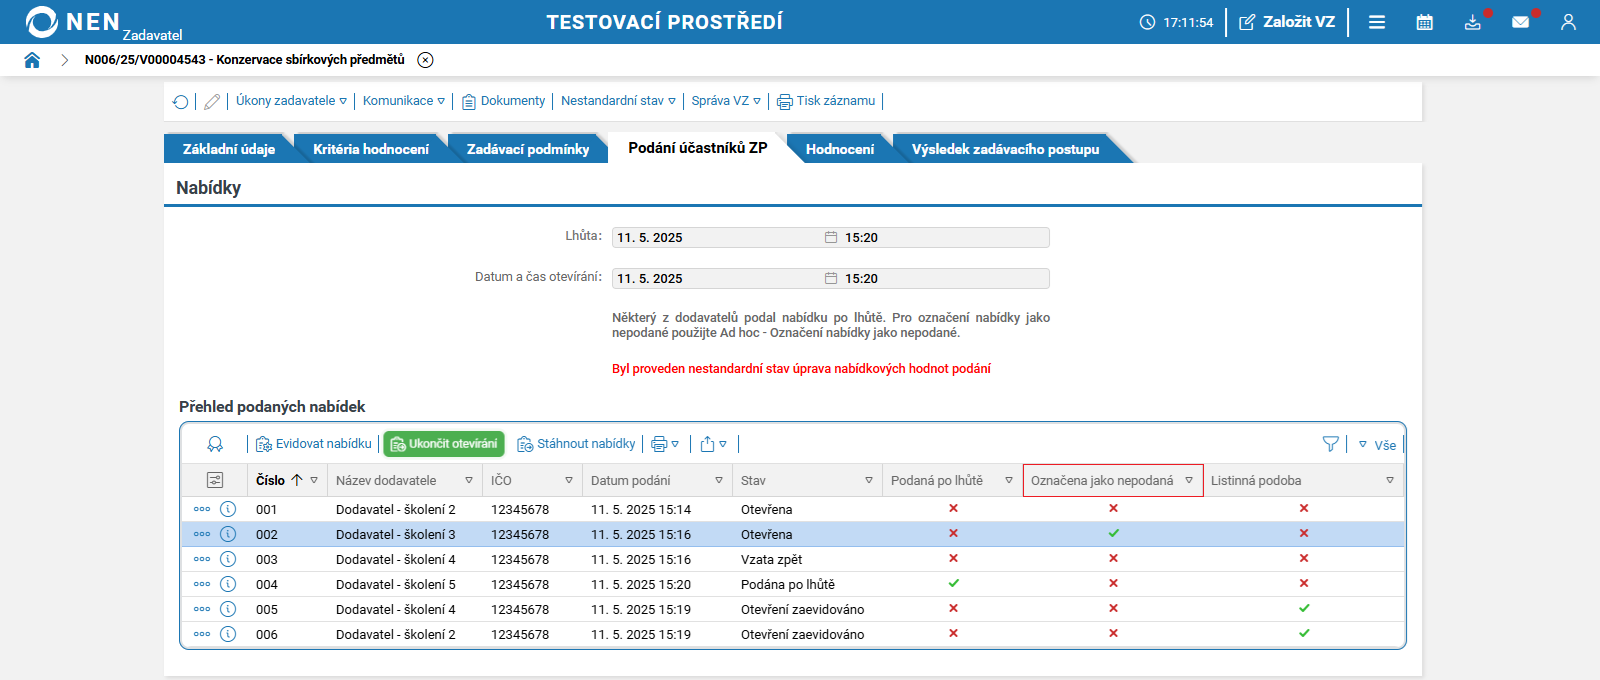The image size is (1600, 680).
Task: Open the table print dropdown
Action: 665,444
